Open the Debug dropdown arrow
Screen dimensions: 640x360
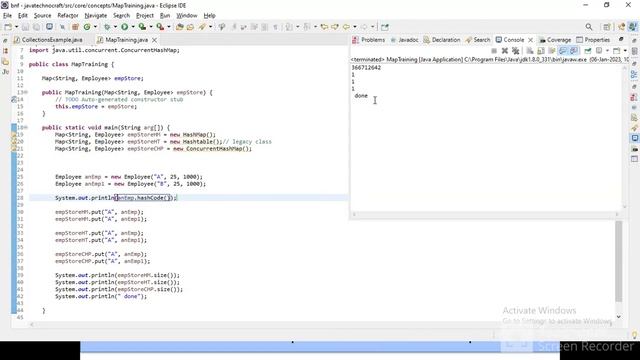coord(115,27)
